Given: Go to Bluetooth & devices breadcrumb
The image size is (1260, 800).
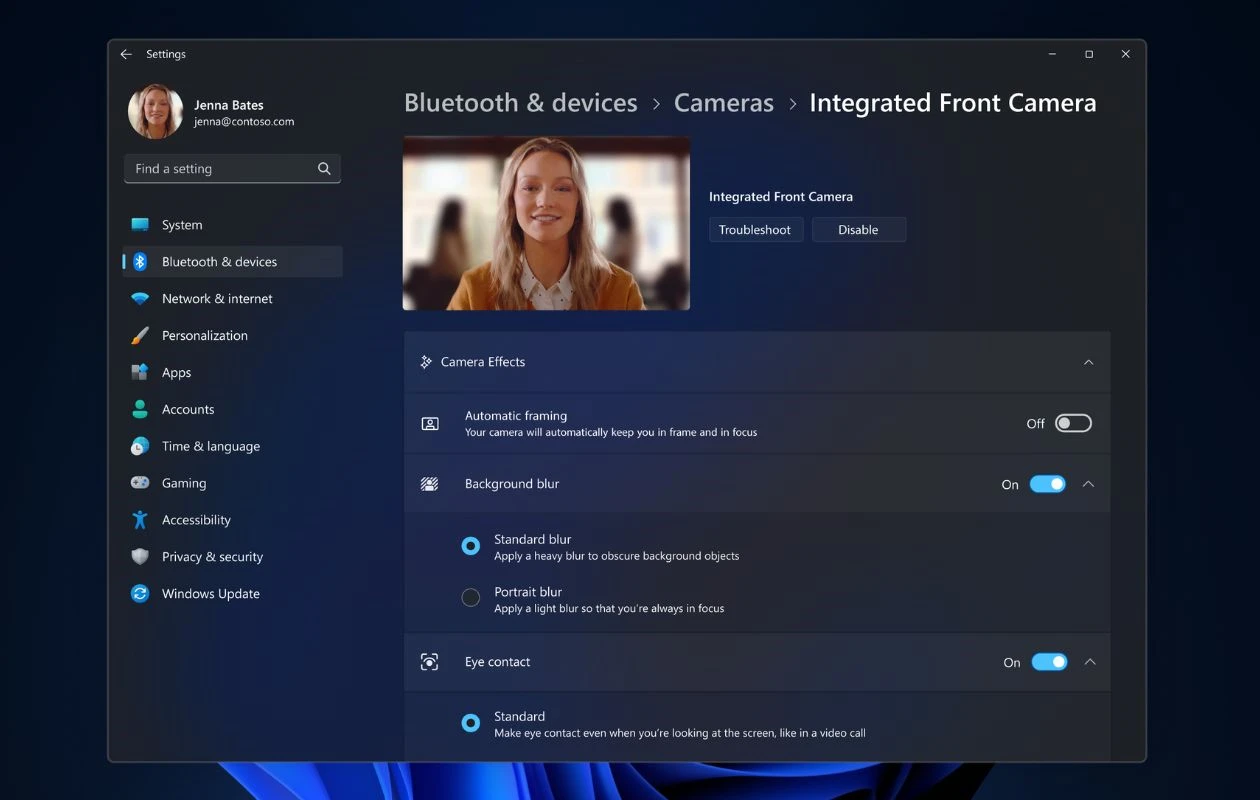Looking at the screenshot, I should pos(520,103).
